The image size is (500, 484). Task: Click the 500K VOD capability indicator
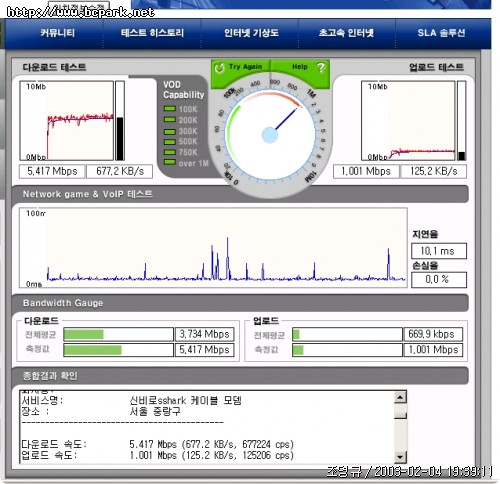point(170,141)
